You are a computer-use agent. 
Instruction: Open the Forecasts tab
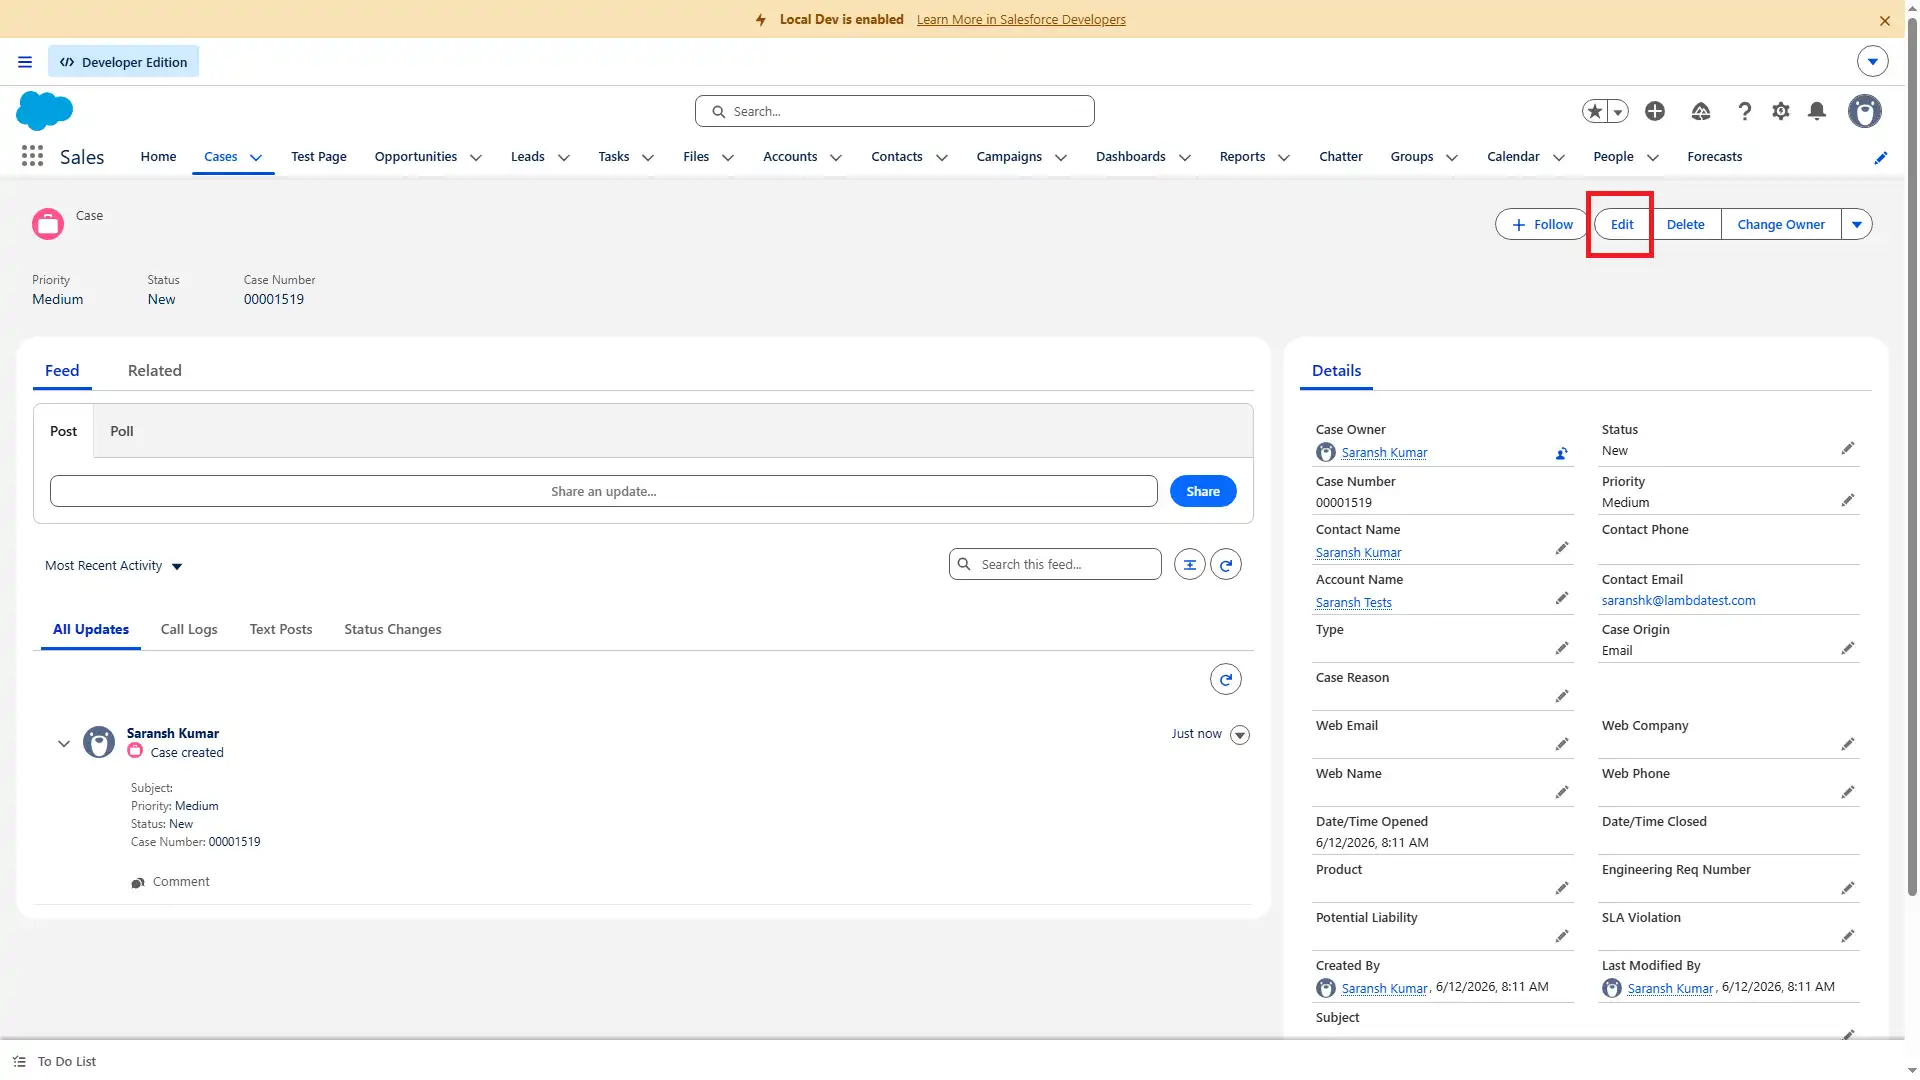1715,157
